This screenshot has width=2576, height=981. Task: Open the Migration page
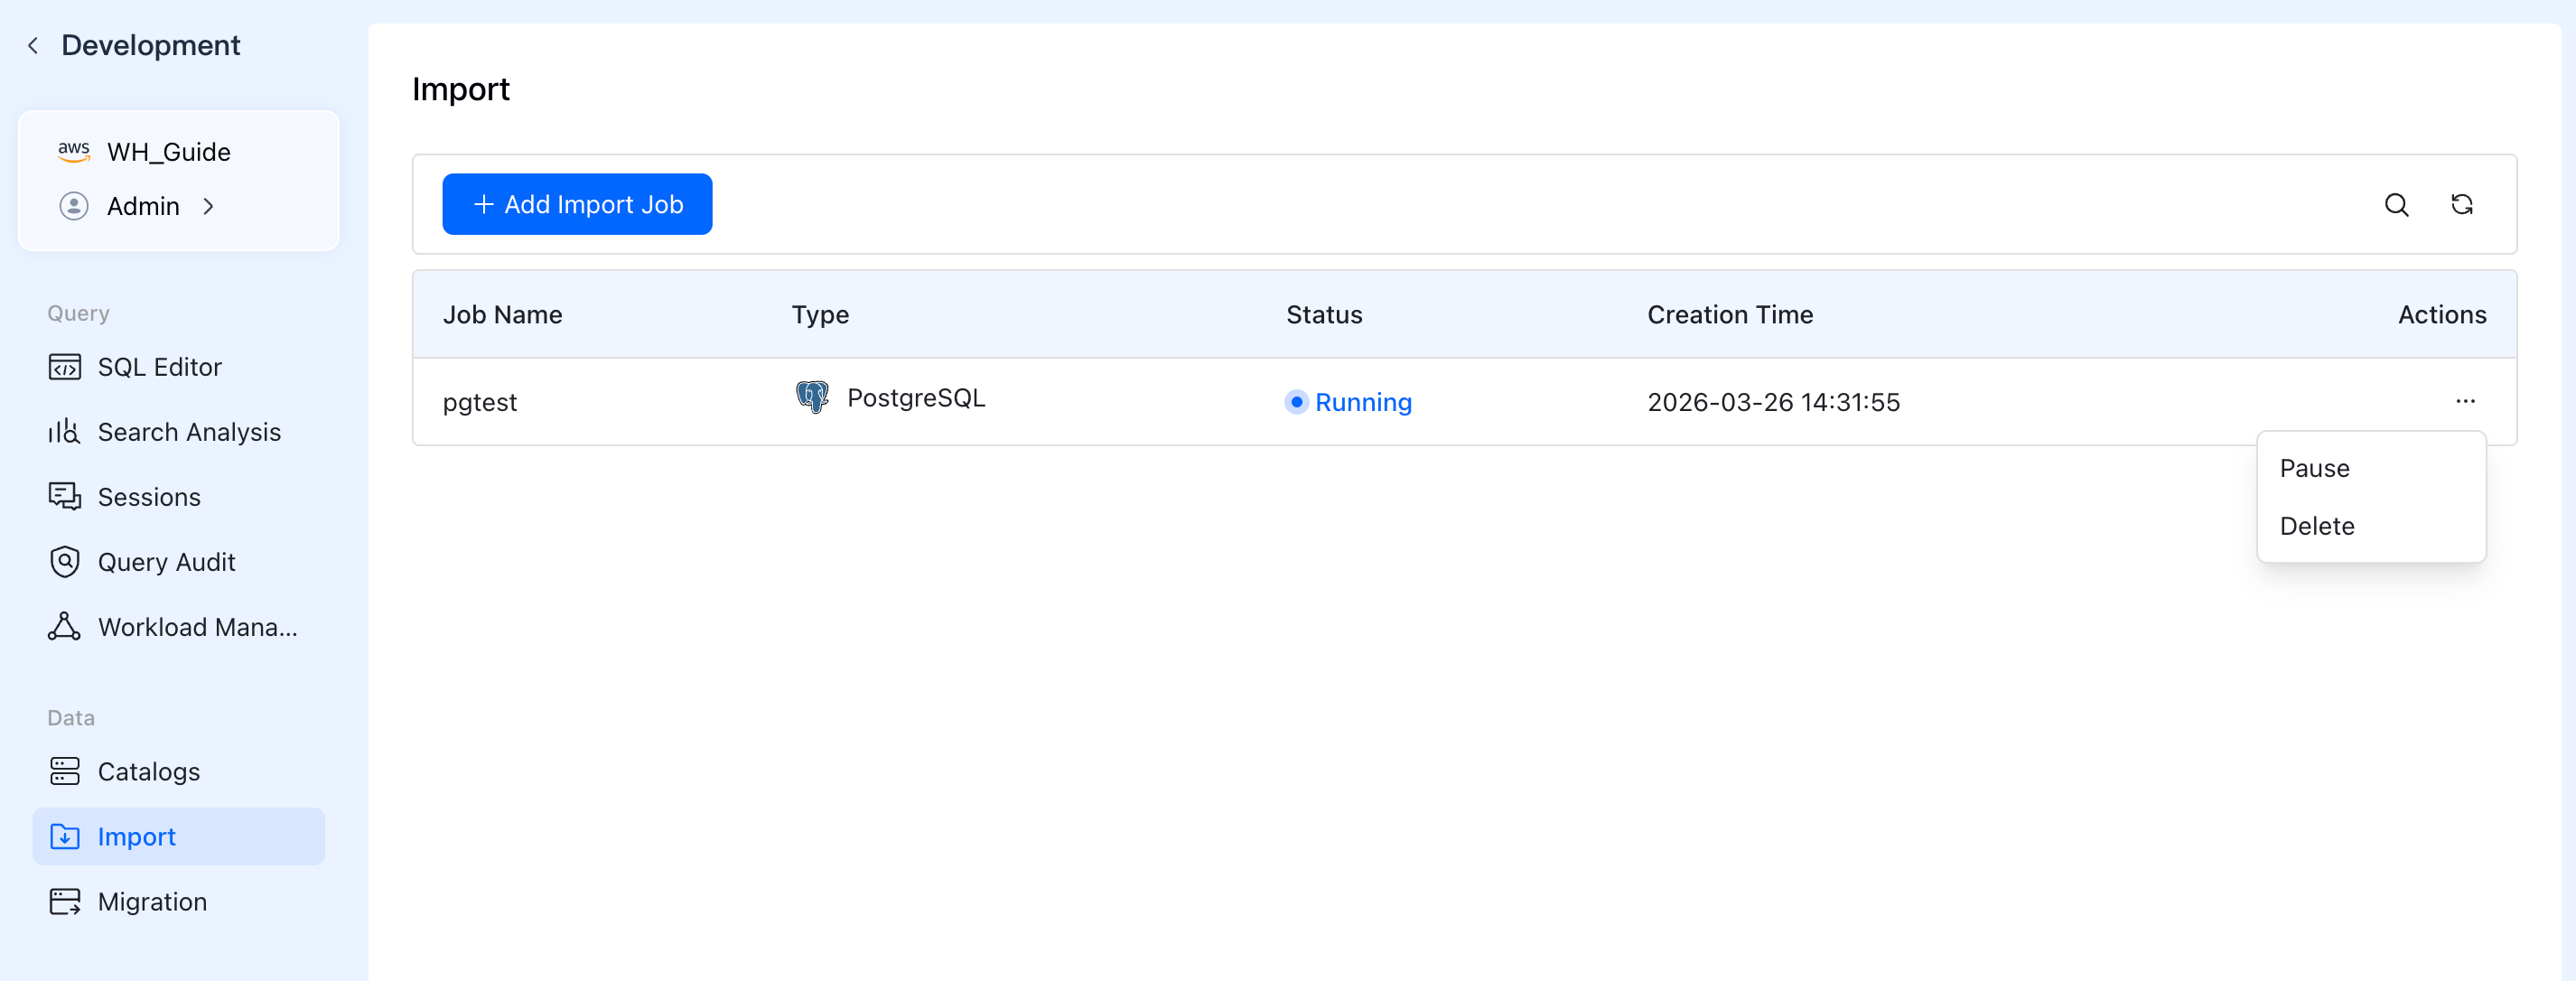(152, 902)
